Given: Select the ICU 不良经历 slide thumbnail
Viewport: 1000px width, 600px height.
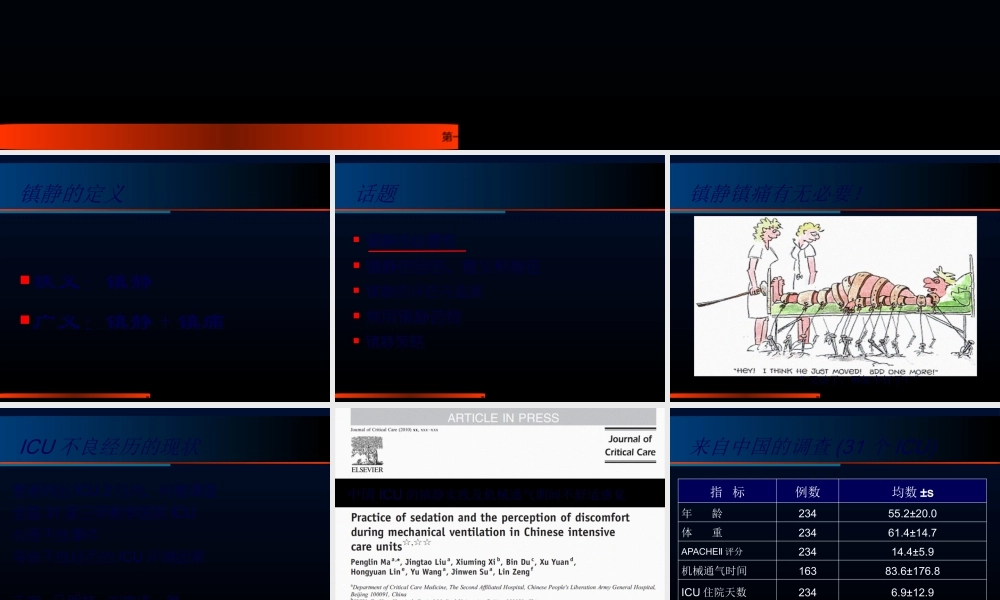Looking at the screenshot, I should click(x=165, y=504).
